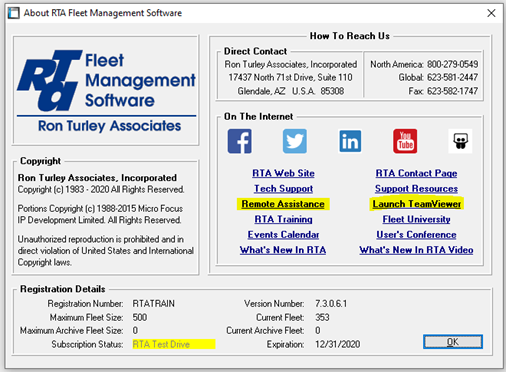Open the Fleet University link

pos(416,219)
